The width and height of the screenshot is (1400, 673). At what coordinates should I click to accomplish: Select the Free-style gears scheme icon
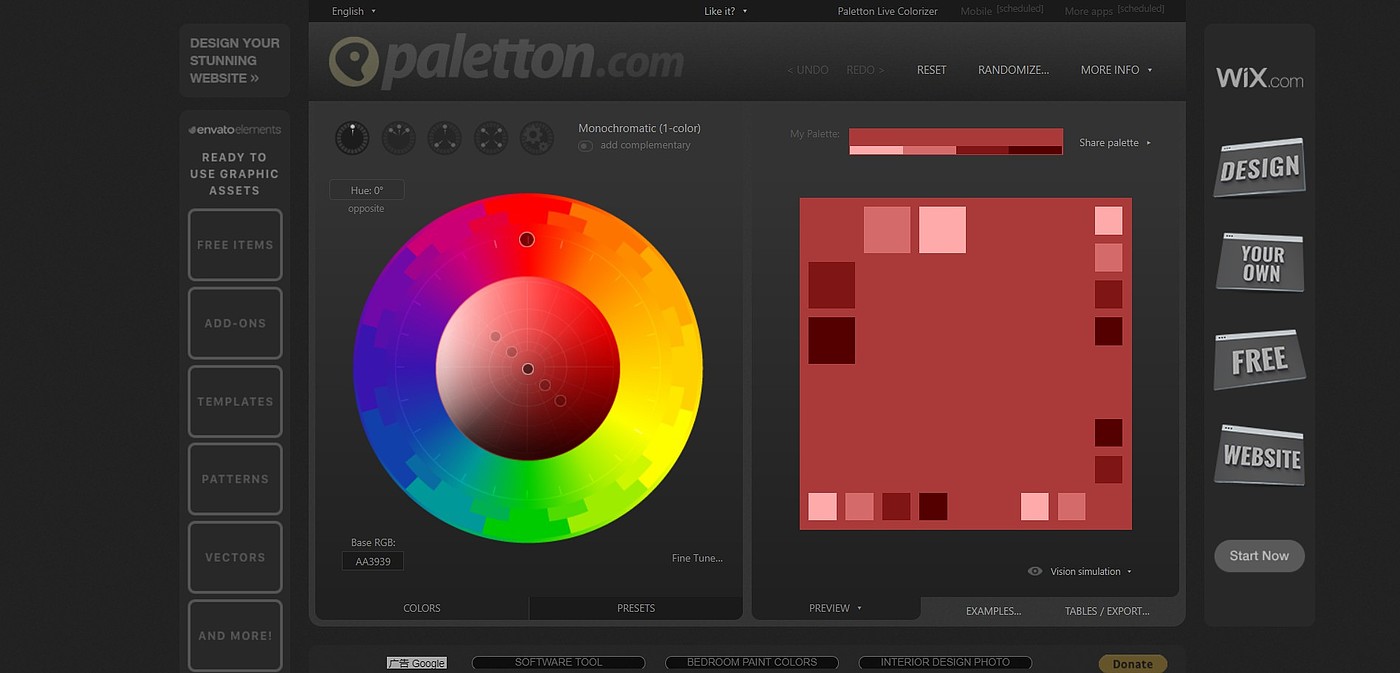(x=537, y=138)
